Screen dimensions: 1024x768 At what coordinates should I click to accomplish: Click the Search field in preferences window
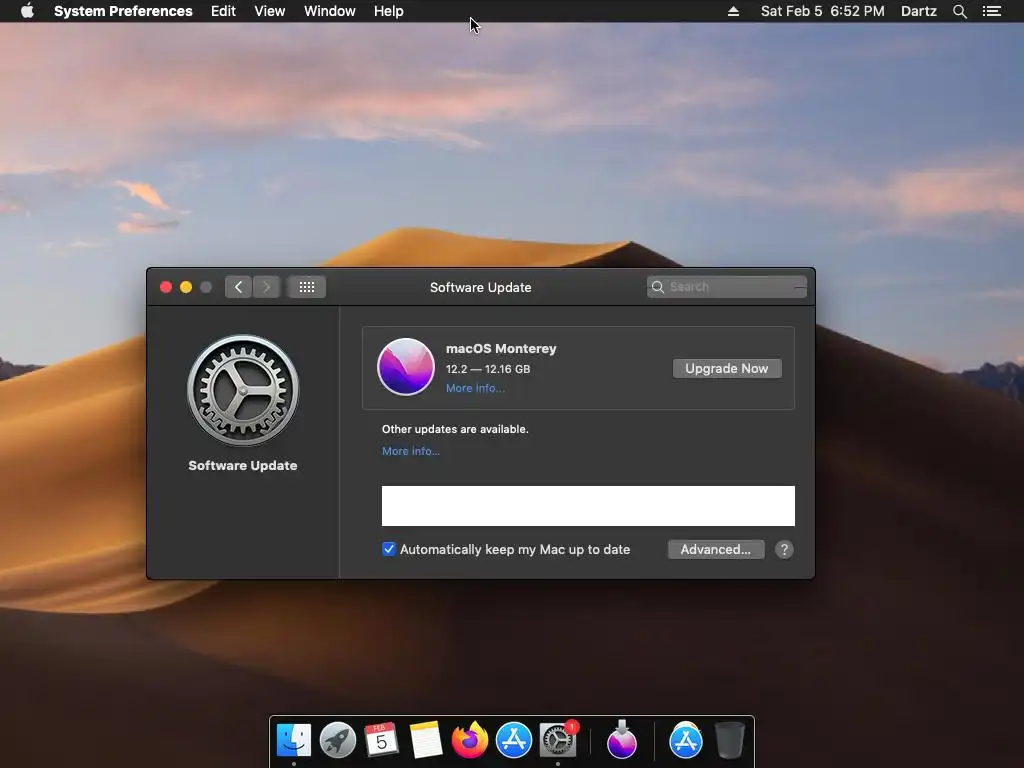click(x=727, y=287)
